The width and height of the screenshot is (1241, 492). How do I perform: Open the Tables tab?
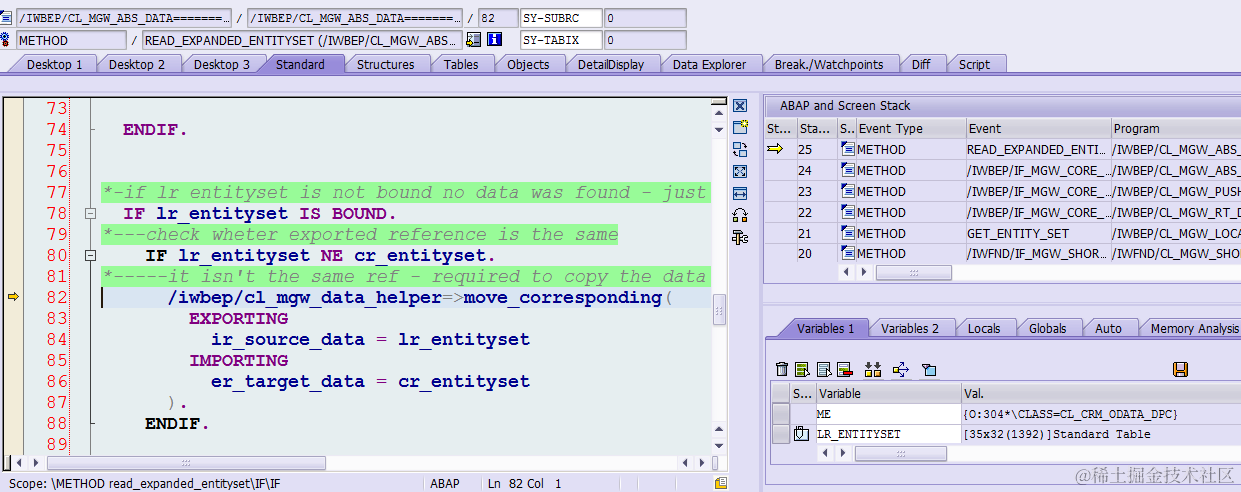coord(461,64)
